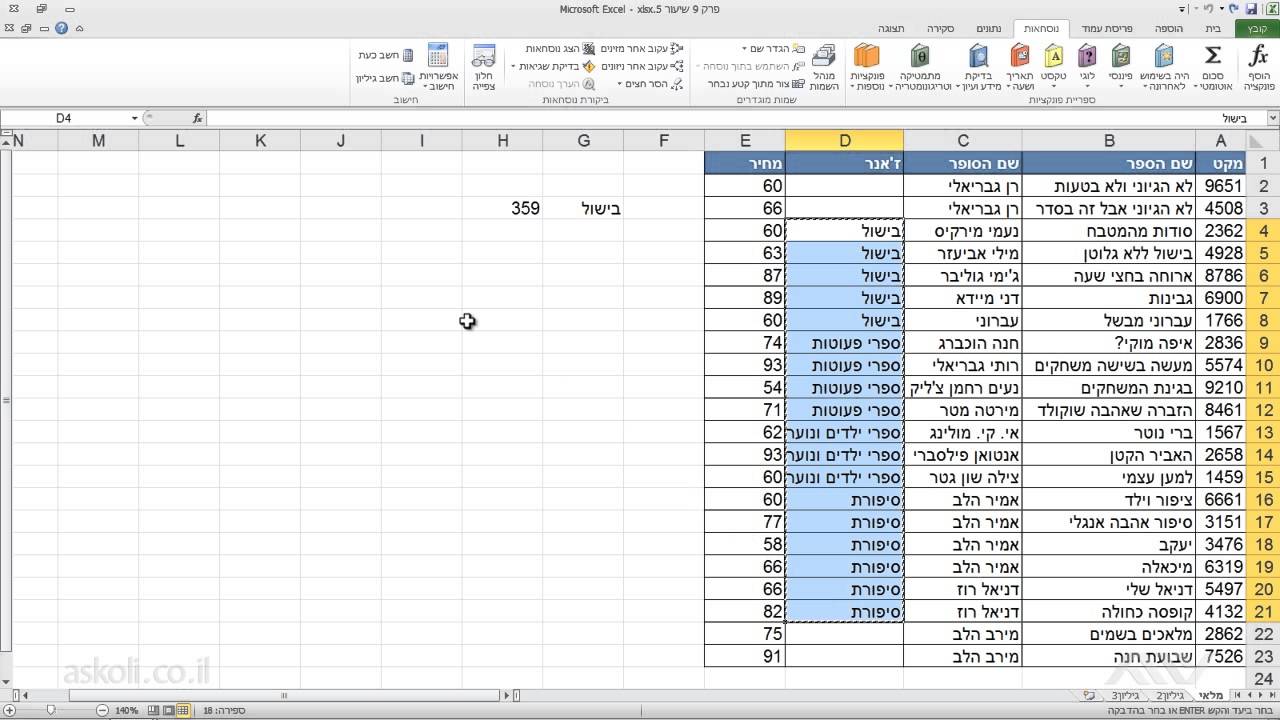Select row header 13

1262,433
